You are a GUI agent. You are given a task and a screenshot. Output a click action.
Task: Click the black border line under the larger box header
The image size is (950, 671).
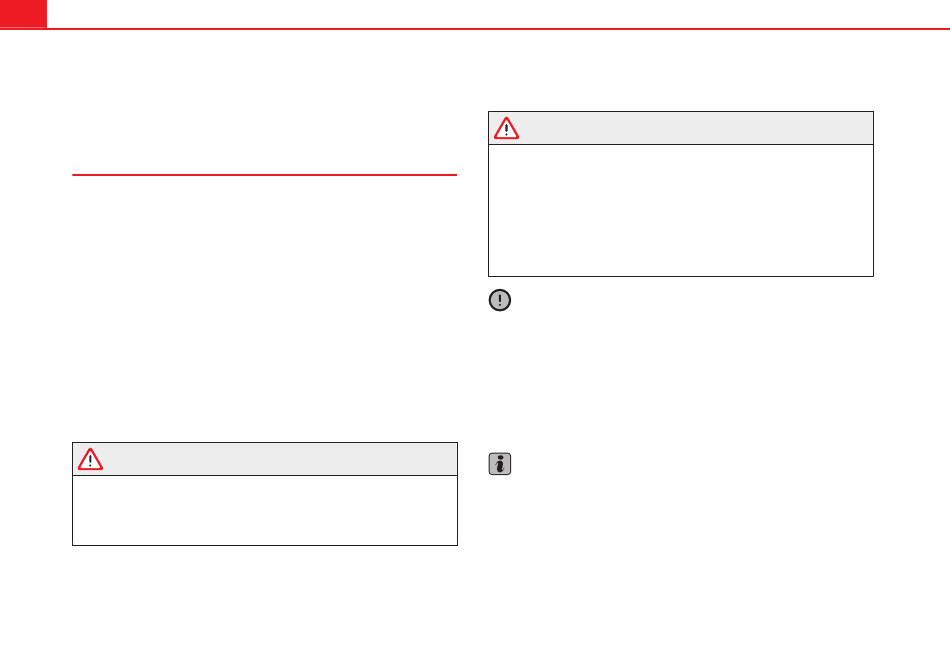coord(681,145)
